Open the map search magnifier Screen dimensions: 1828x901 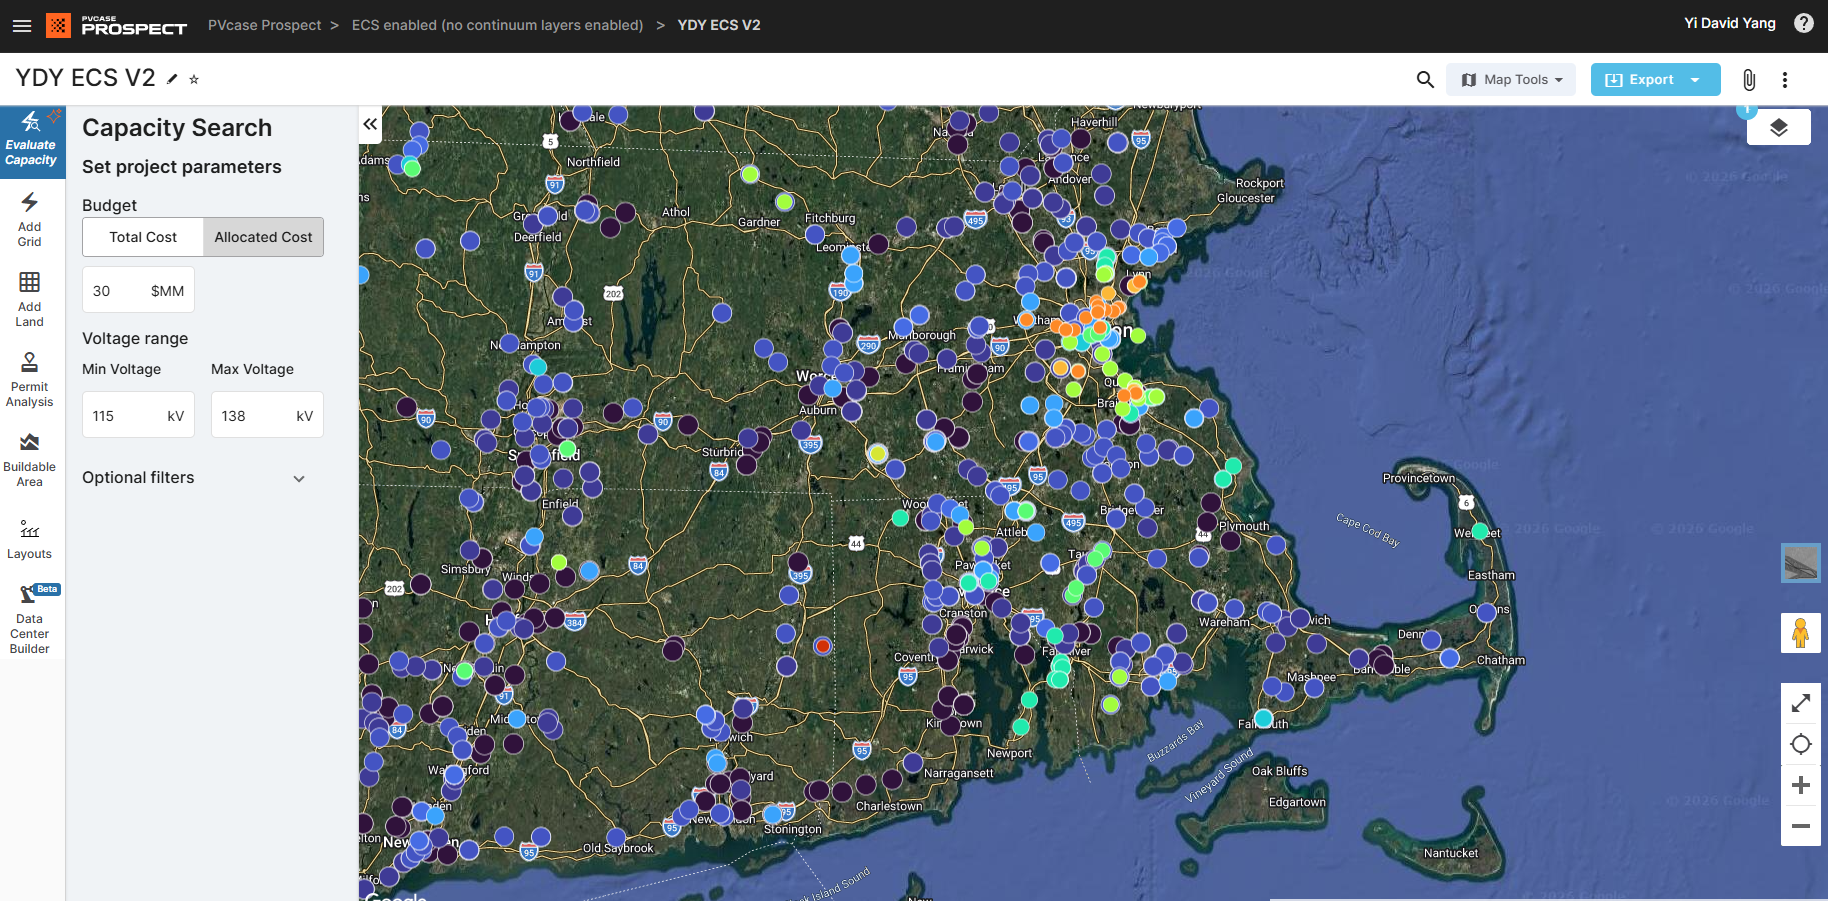coord(1425,79)
